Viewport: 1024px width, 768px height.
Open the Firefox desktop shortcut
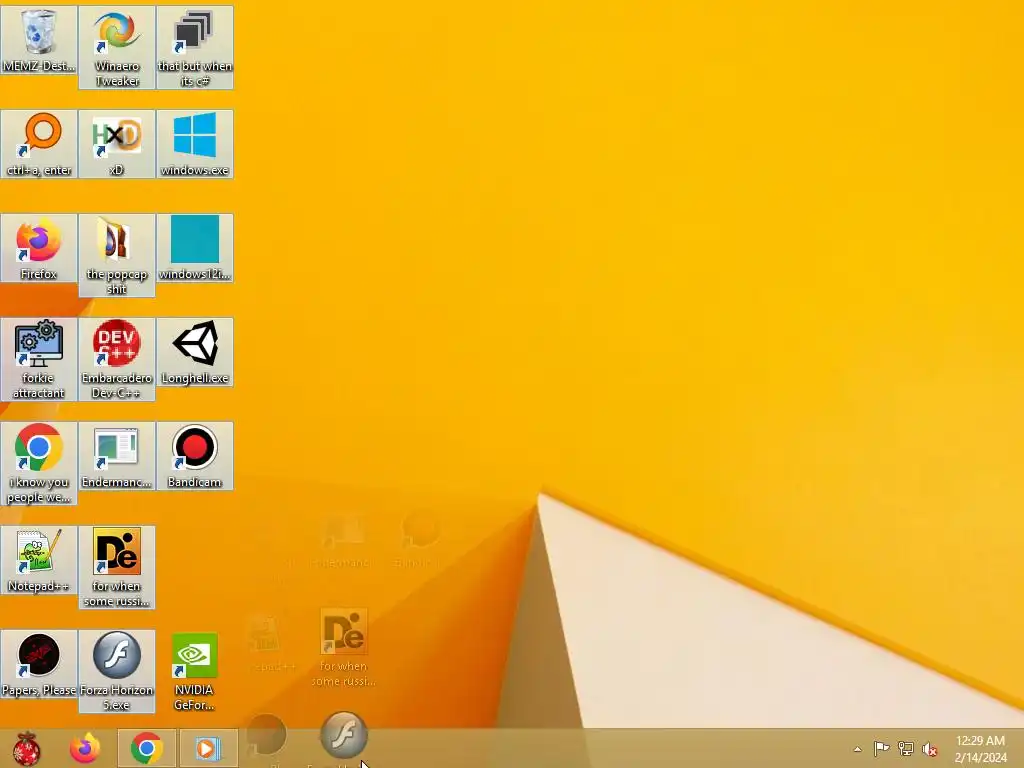39,248
